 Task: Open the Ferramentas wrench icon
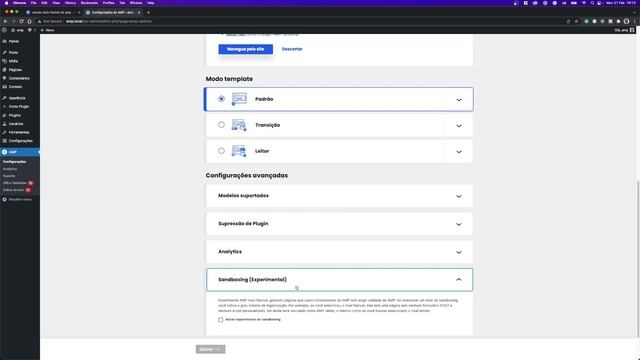pyautogui.click(x=4, y=132)
